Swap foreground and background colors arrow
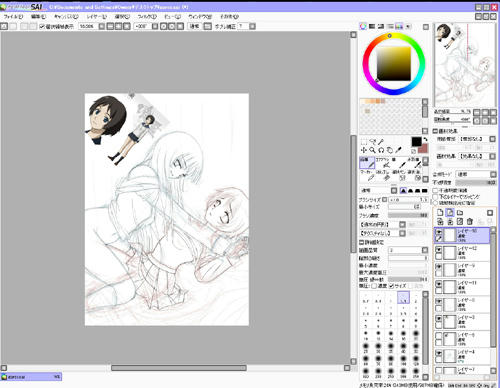 (426, 139)
